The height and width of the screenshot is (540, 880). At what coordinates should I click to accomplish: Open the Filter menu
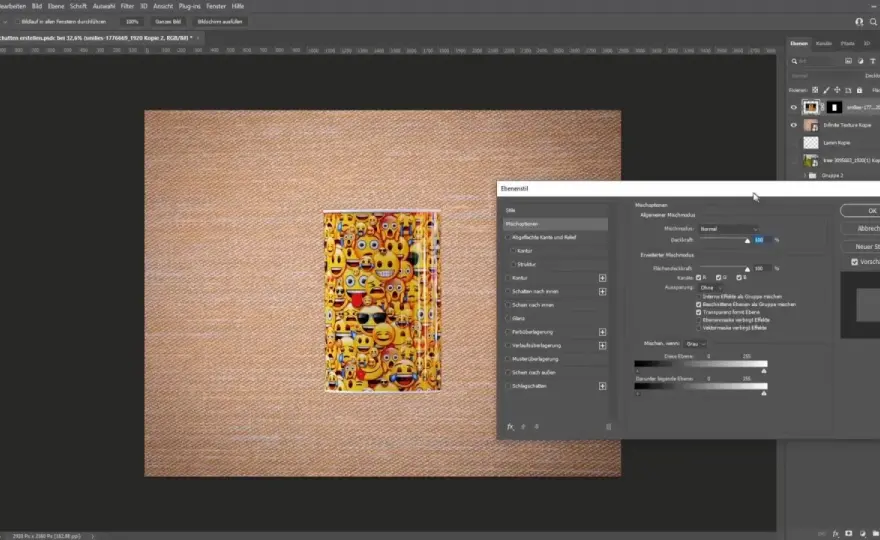(x=127, y=6)
